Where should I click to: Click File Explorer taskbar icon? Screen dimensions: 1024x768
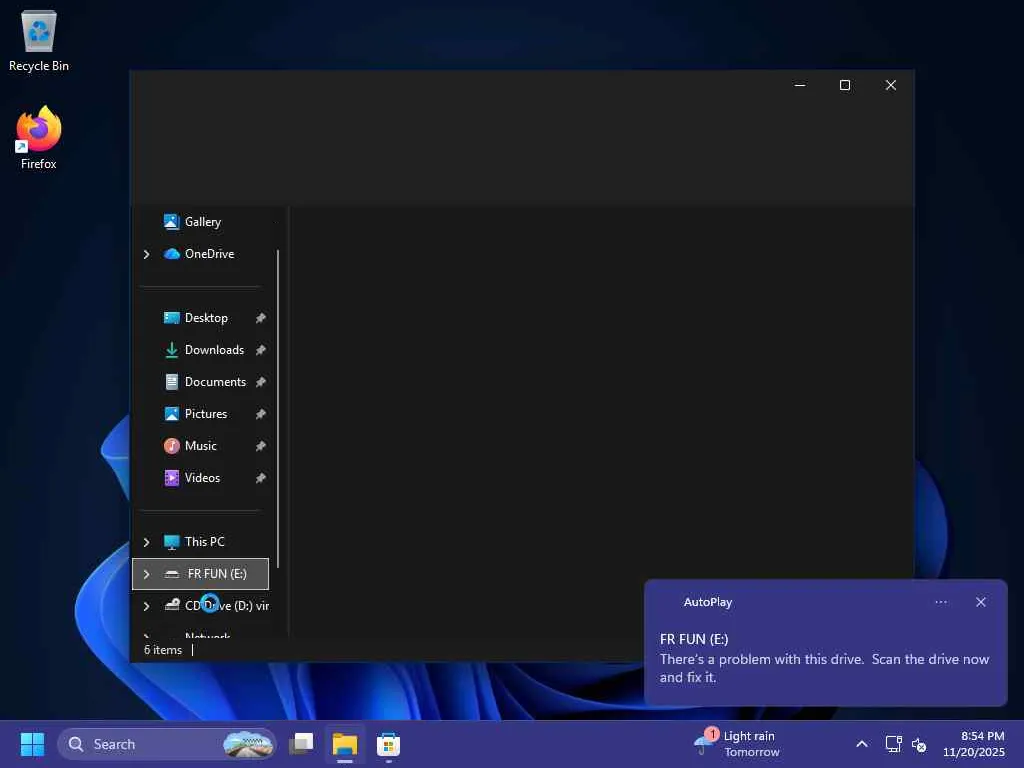[345, 744]
